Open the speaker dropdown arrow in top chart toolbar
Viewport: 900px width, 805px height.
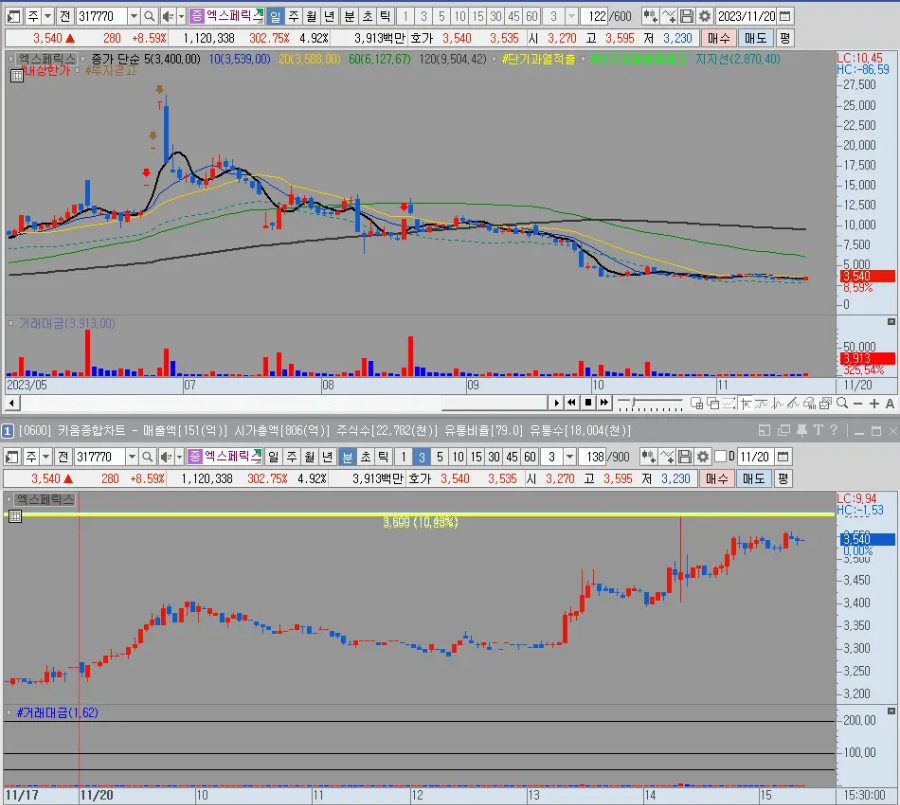(x=181, y=16)
